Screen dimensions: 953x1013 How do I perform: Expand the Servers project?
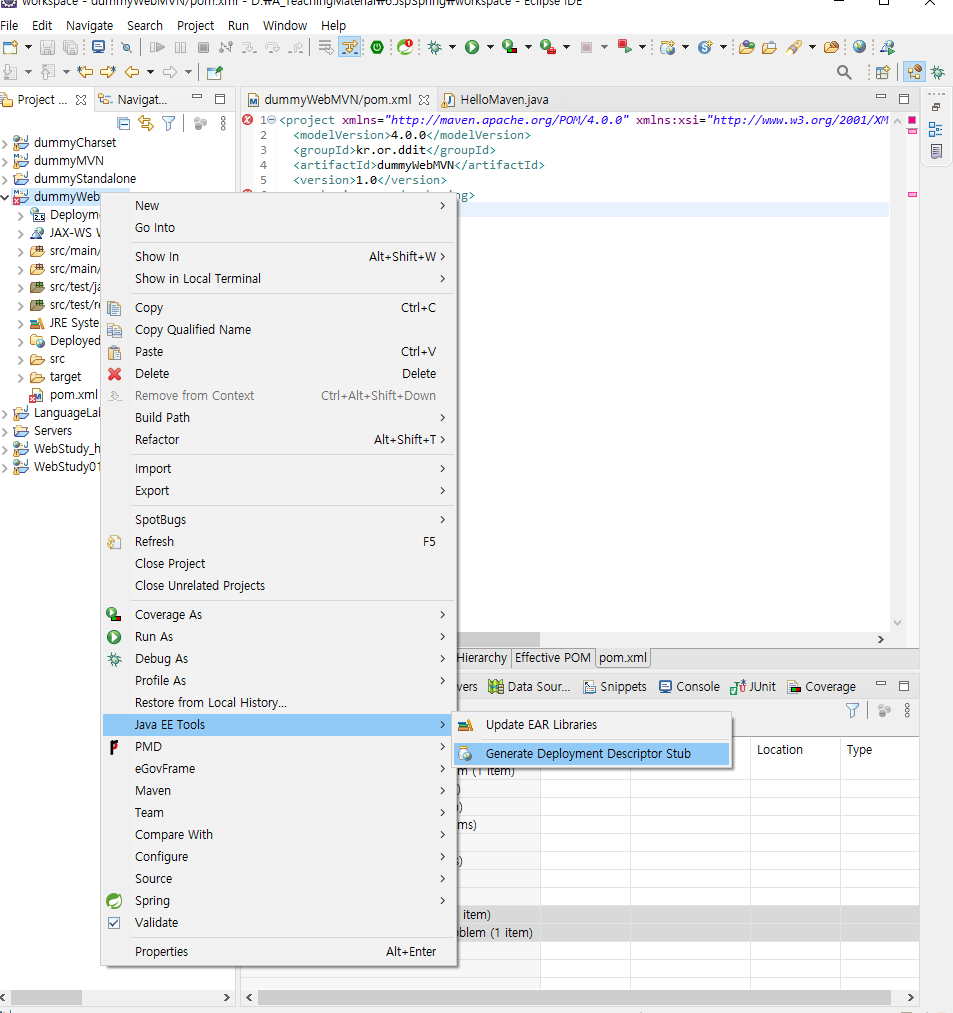click(5, 431)
